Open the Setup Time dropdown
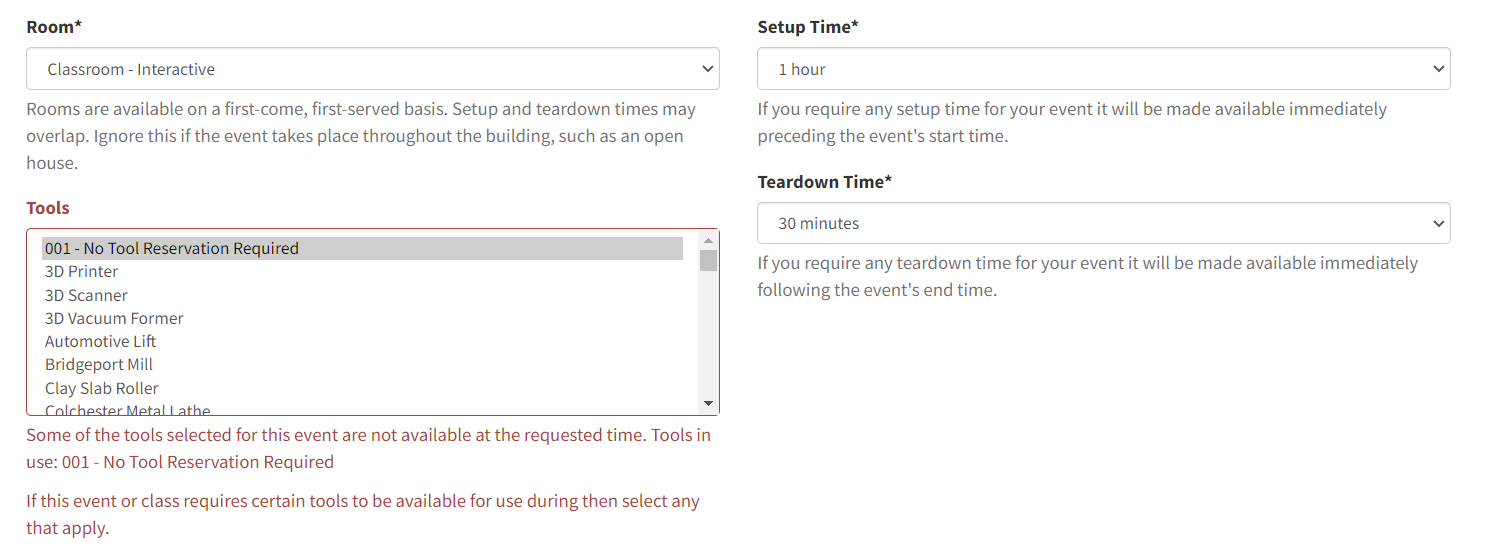This screenshot has height=551, width=1493. pyautogui.click(x=1103, y=69)
